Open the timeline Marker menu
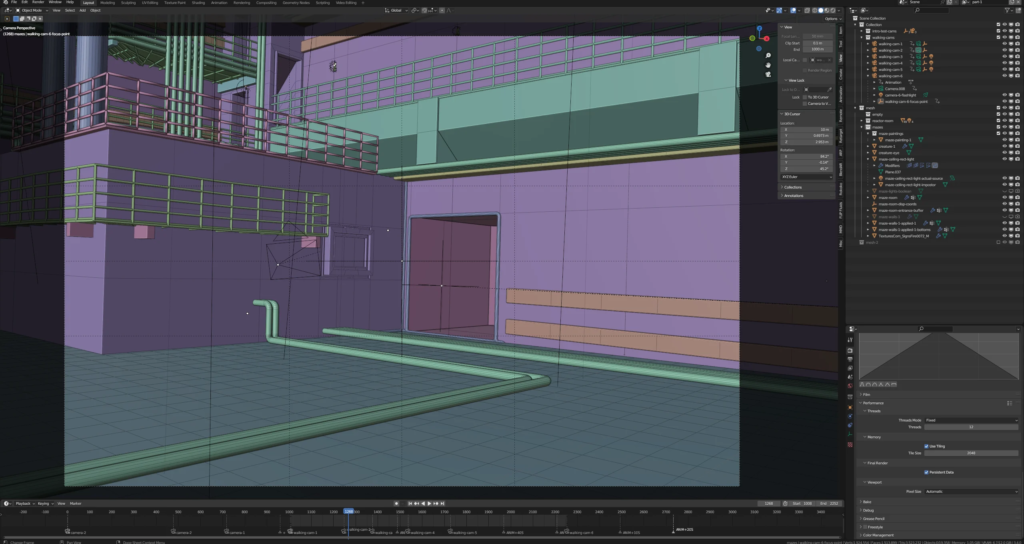 [x=75, y=504]
